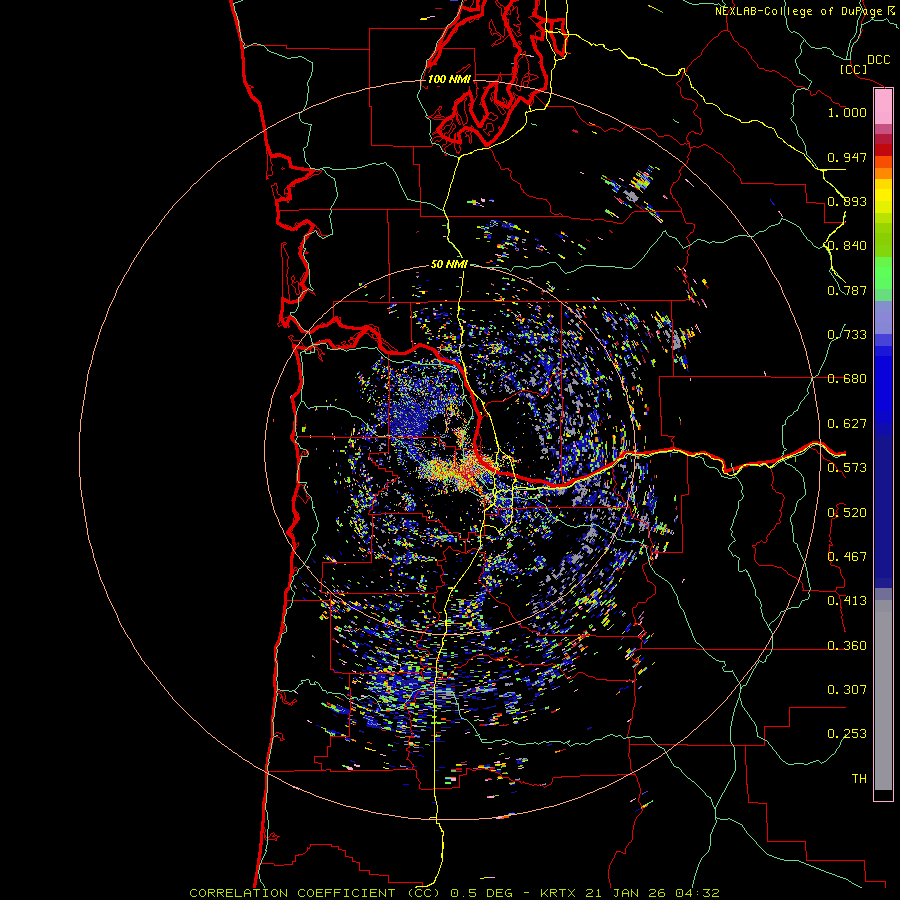Select the 0.307 color scale value
Image resolution: width=900 pixels, height=900 pixels.
[x=847, y=690]
